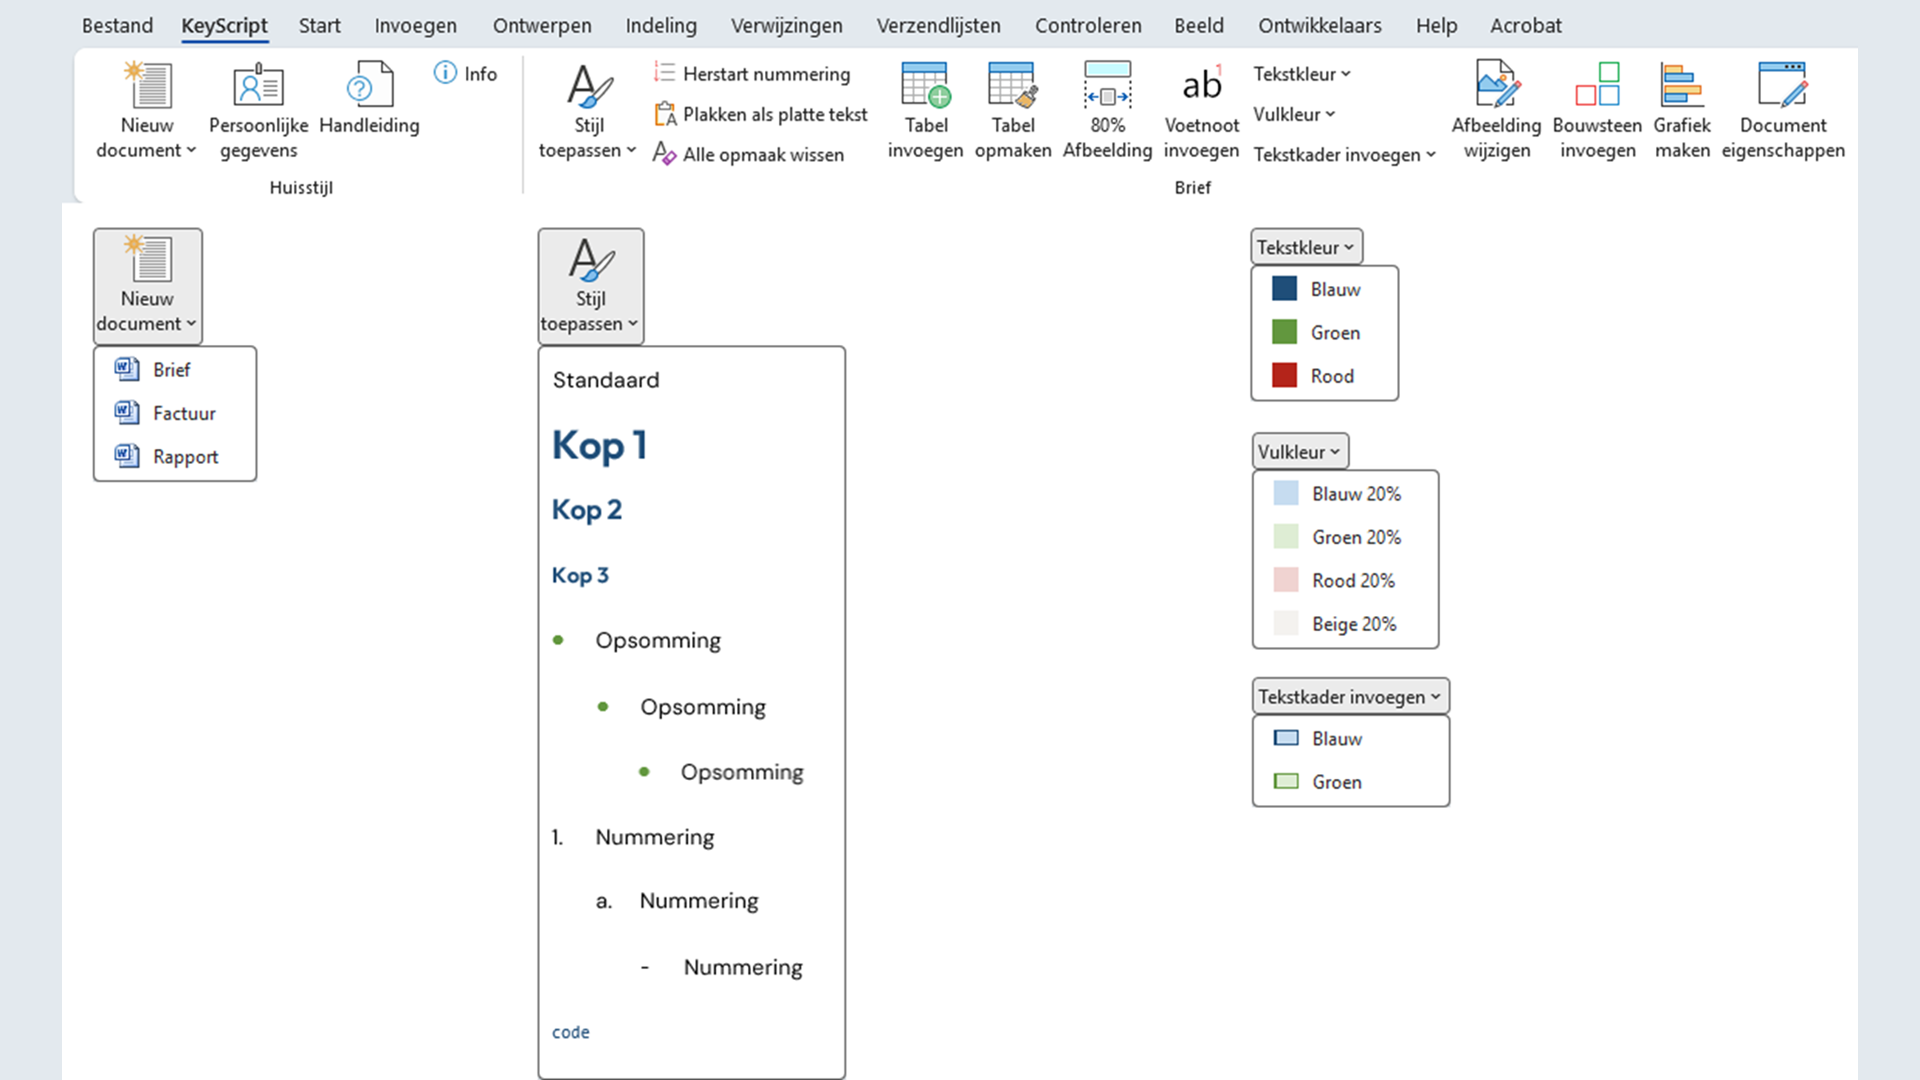
Task: Open the Handleiding help document icon
Action: click(369, 86)
